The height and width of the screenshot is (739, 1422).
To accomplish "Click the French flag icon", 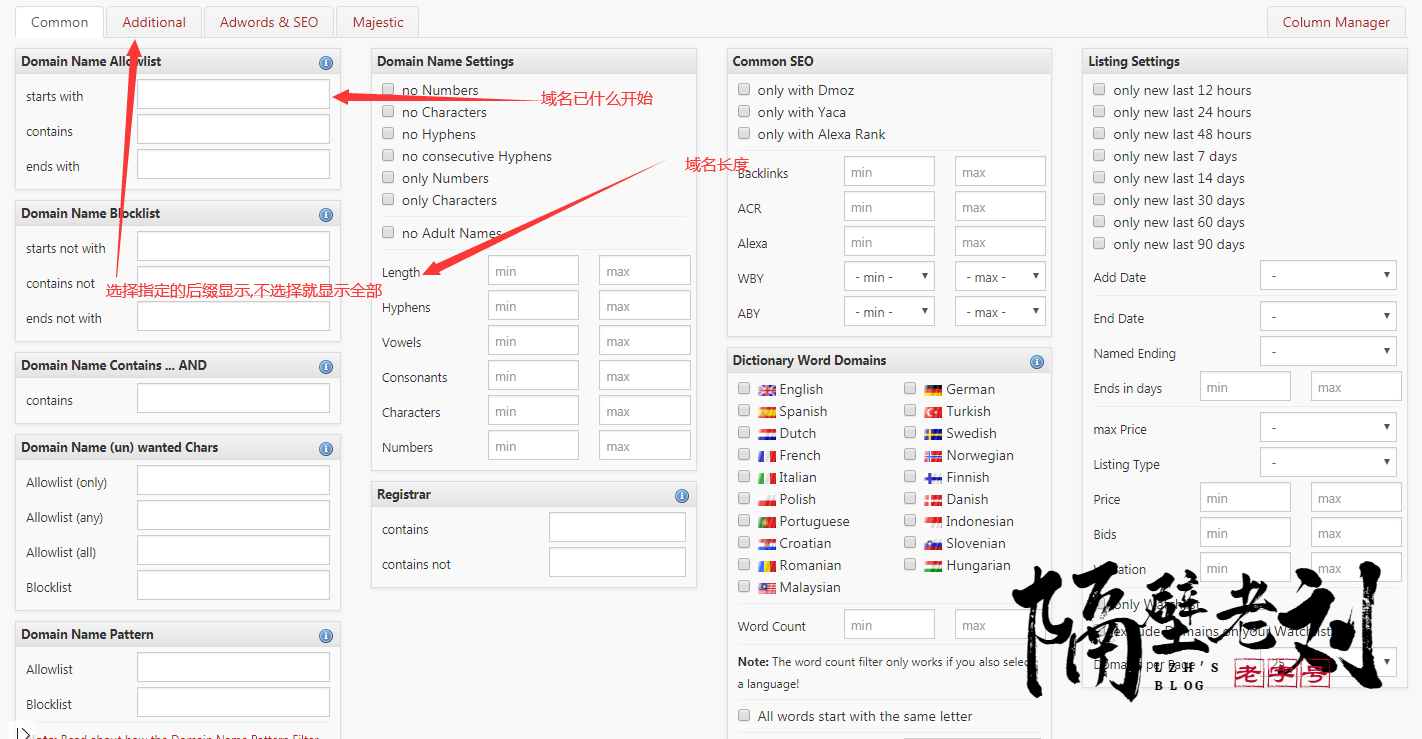I will click(767, 456).
